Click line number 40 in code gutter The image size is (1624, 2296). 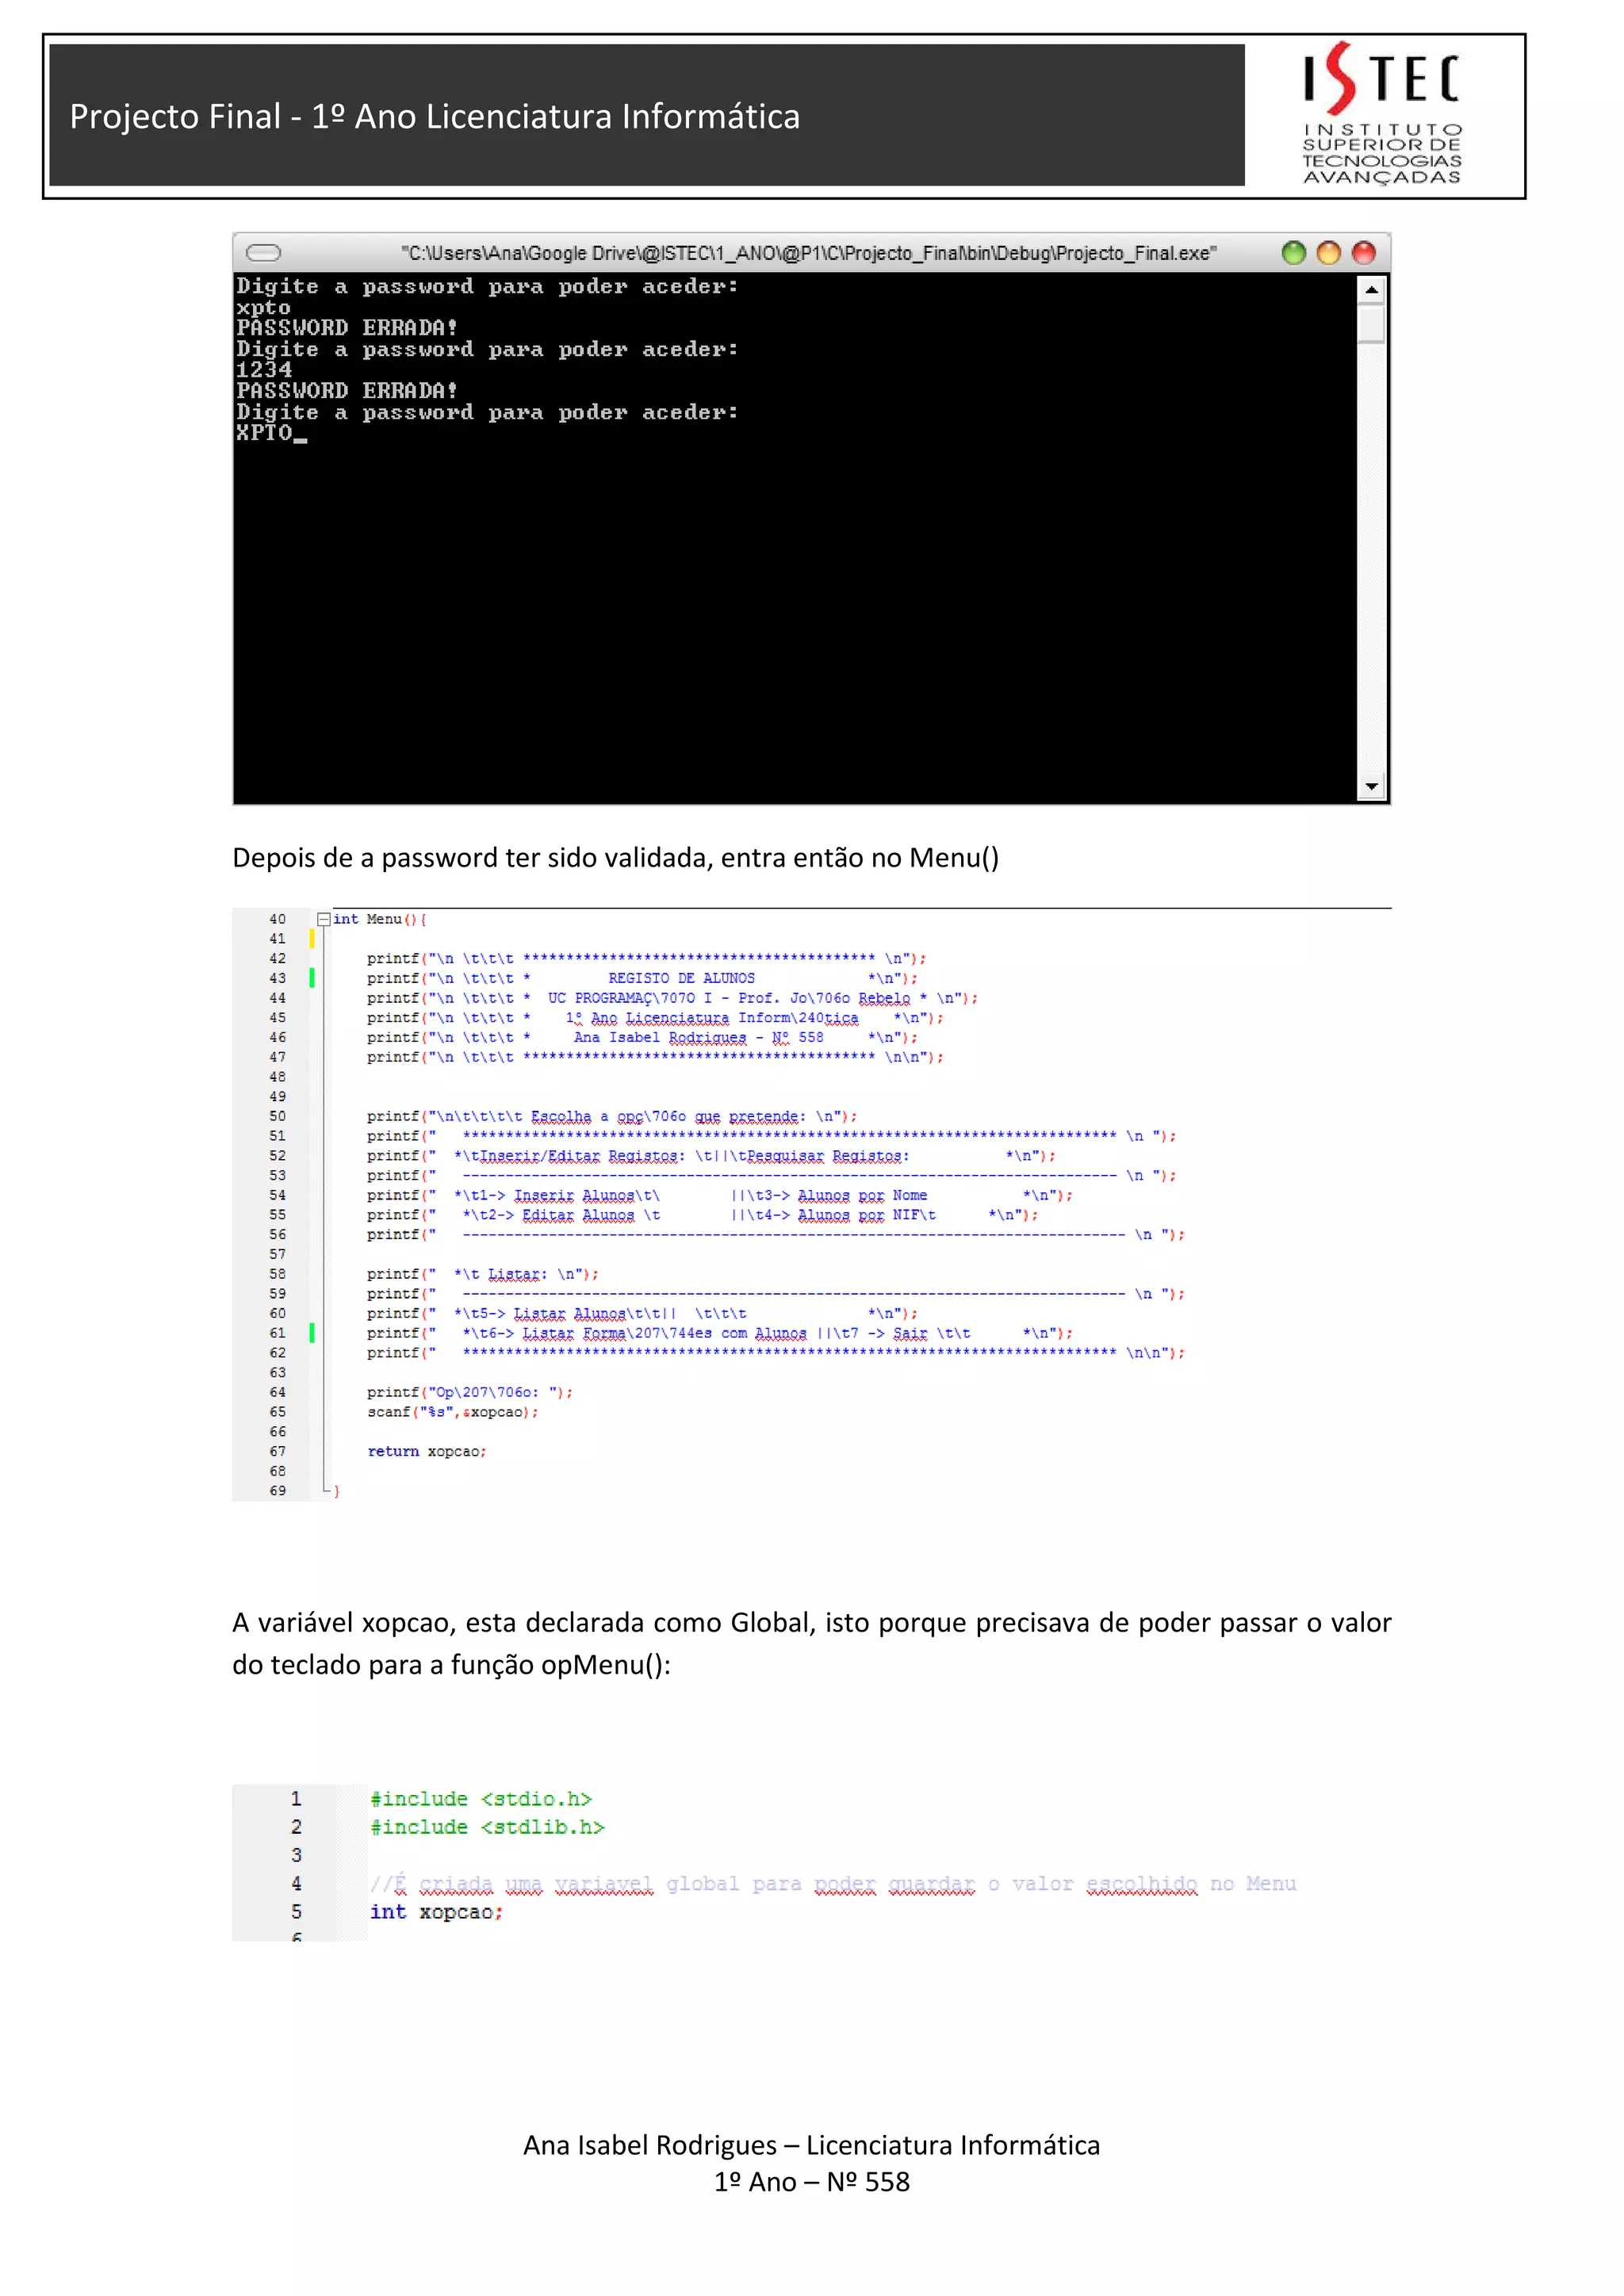[x=277, y=919]
